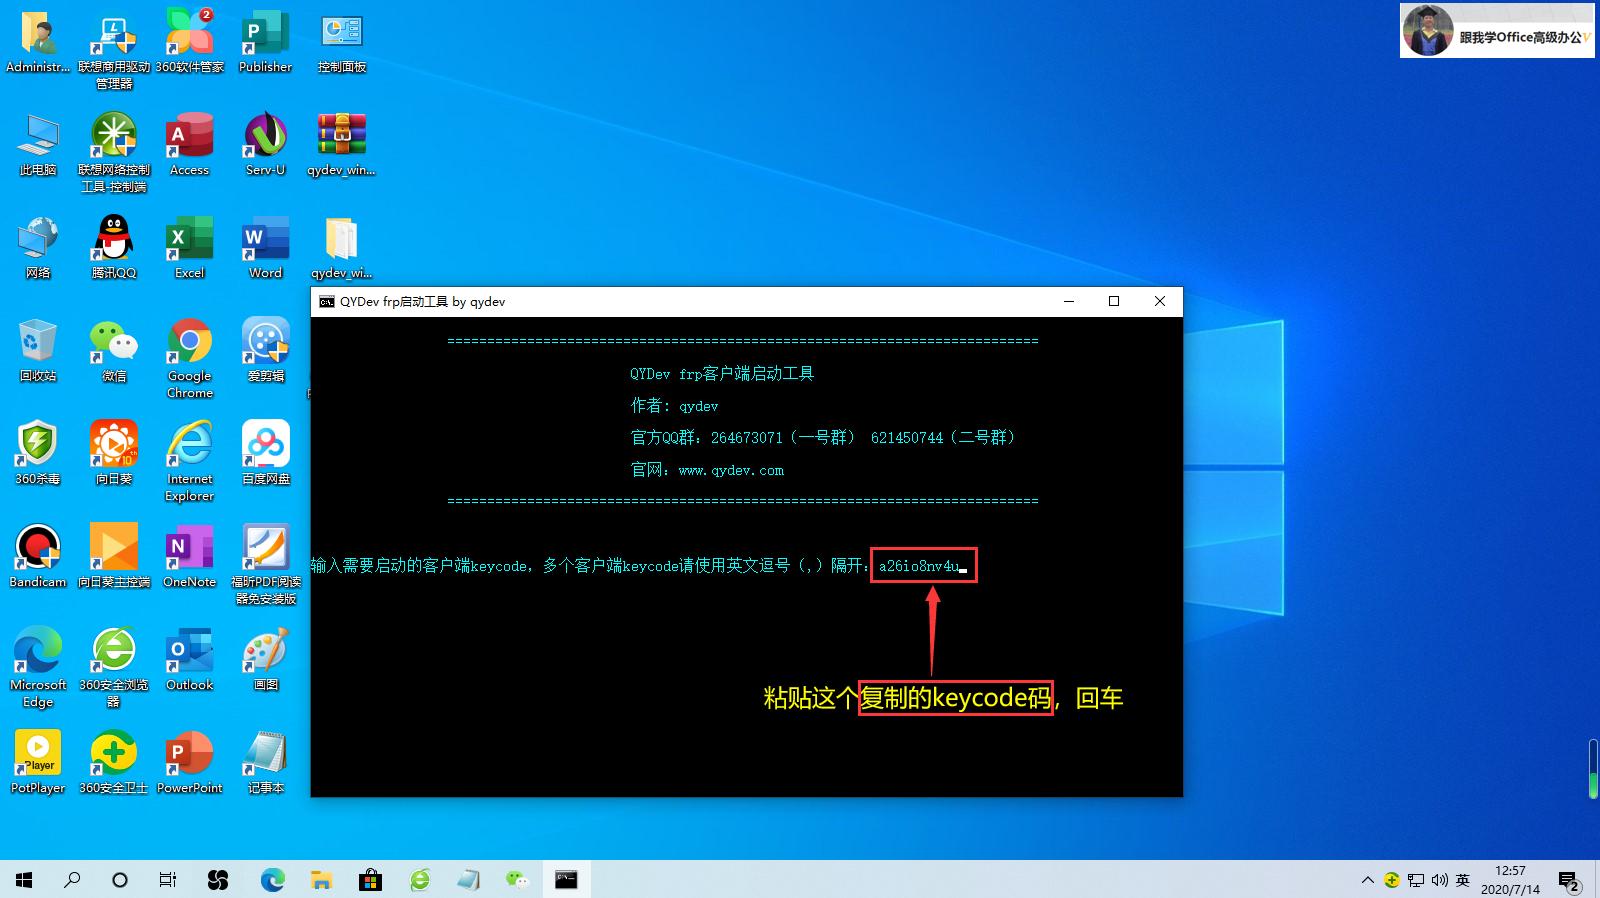The image size is (1600, 898).
Task: Open the 爱剪辑 video editor icon
Action: click(265, 351)
